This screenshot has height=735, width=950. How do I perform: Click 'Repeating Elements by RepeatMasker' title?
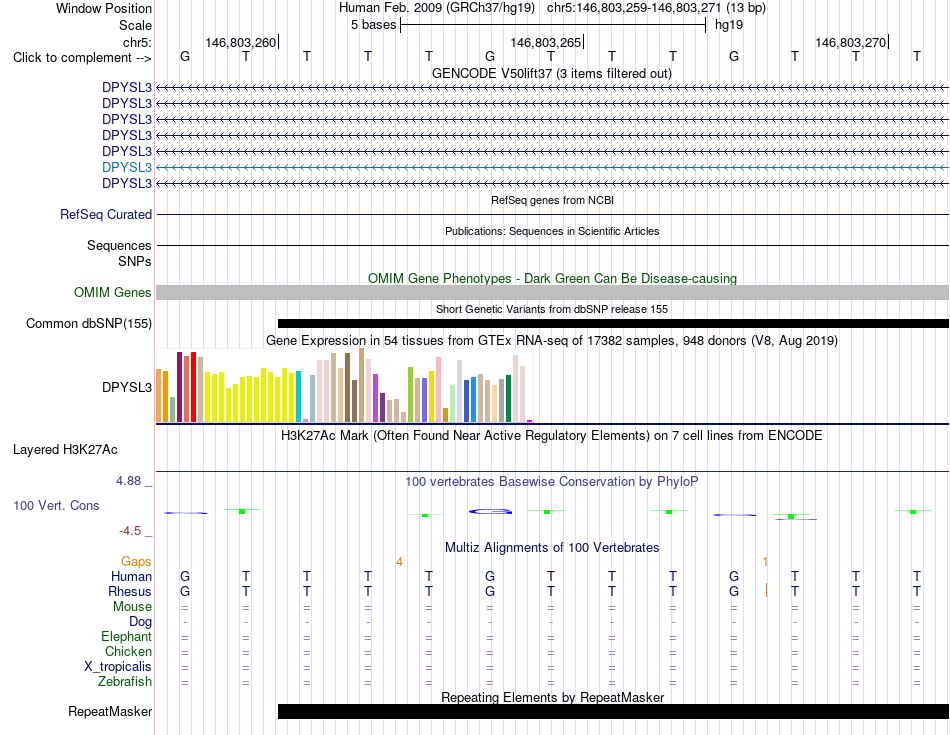(x=552, y=697)
